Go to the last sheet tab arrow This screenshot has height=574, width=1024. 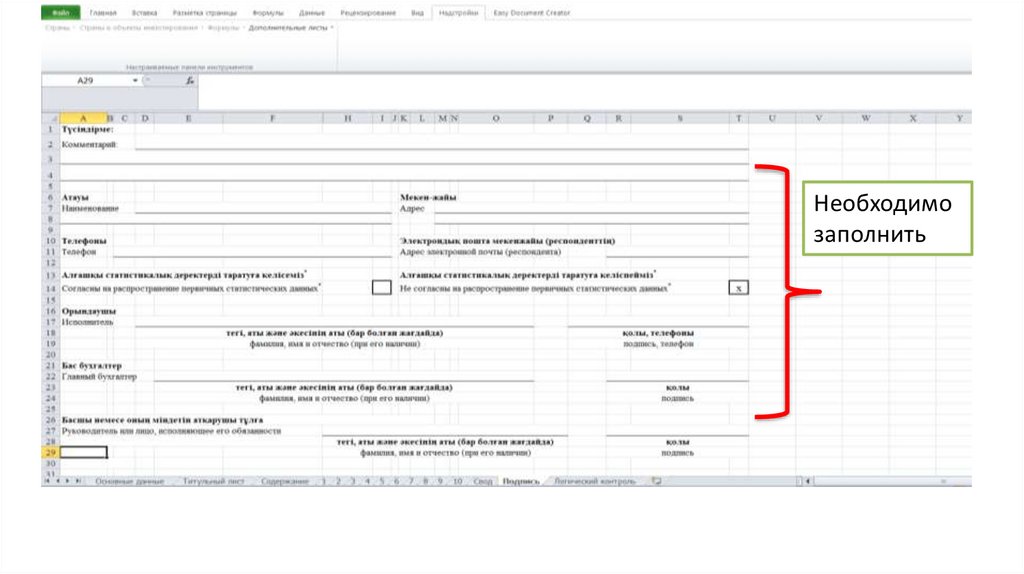(x=78, y=481)
